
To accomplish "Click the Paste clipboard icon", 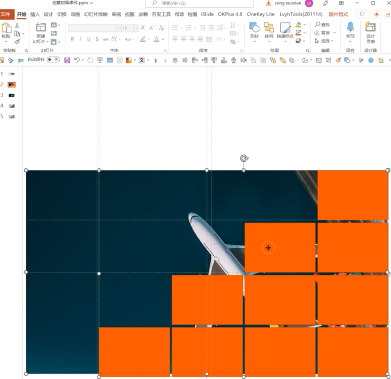I will coord(6,28).
